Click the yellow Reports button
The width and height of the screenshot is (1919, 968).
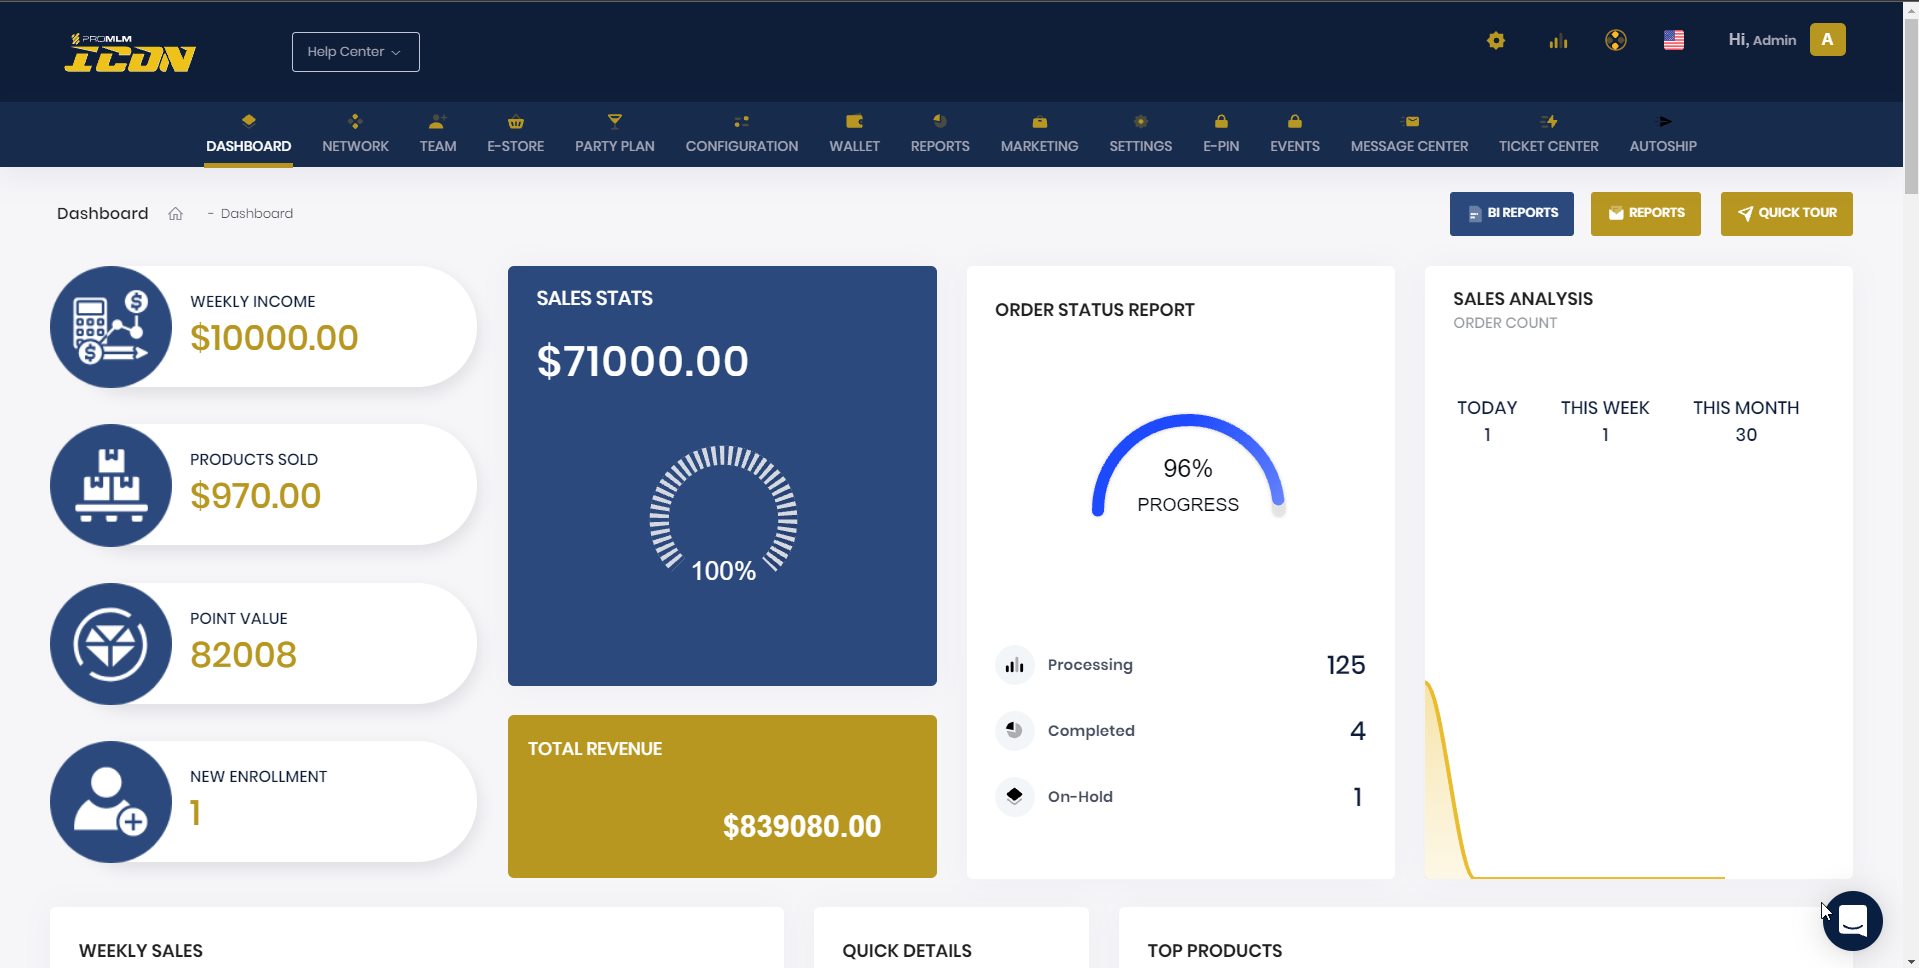click(1645, 214)
